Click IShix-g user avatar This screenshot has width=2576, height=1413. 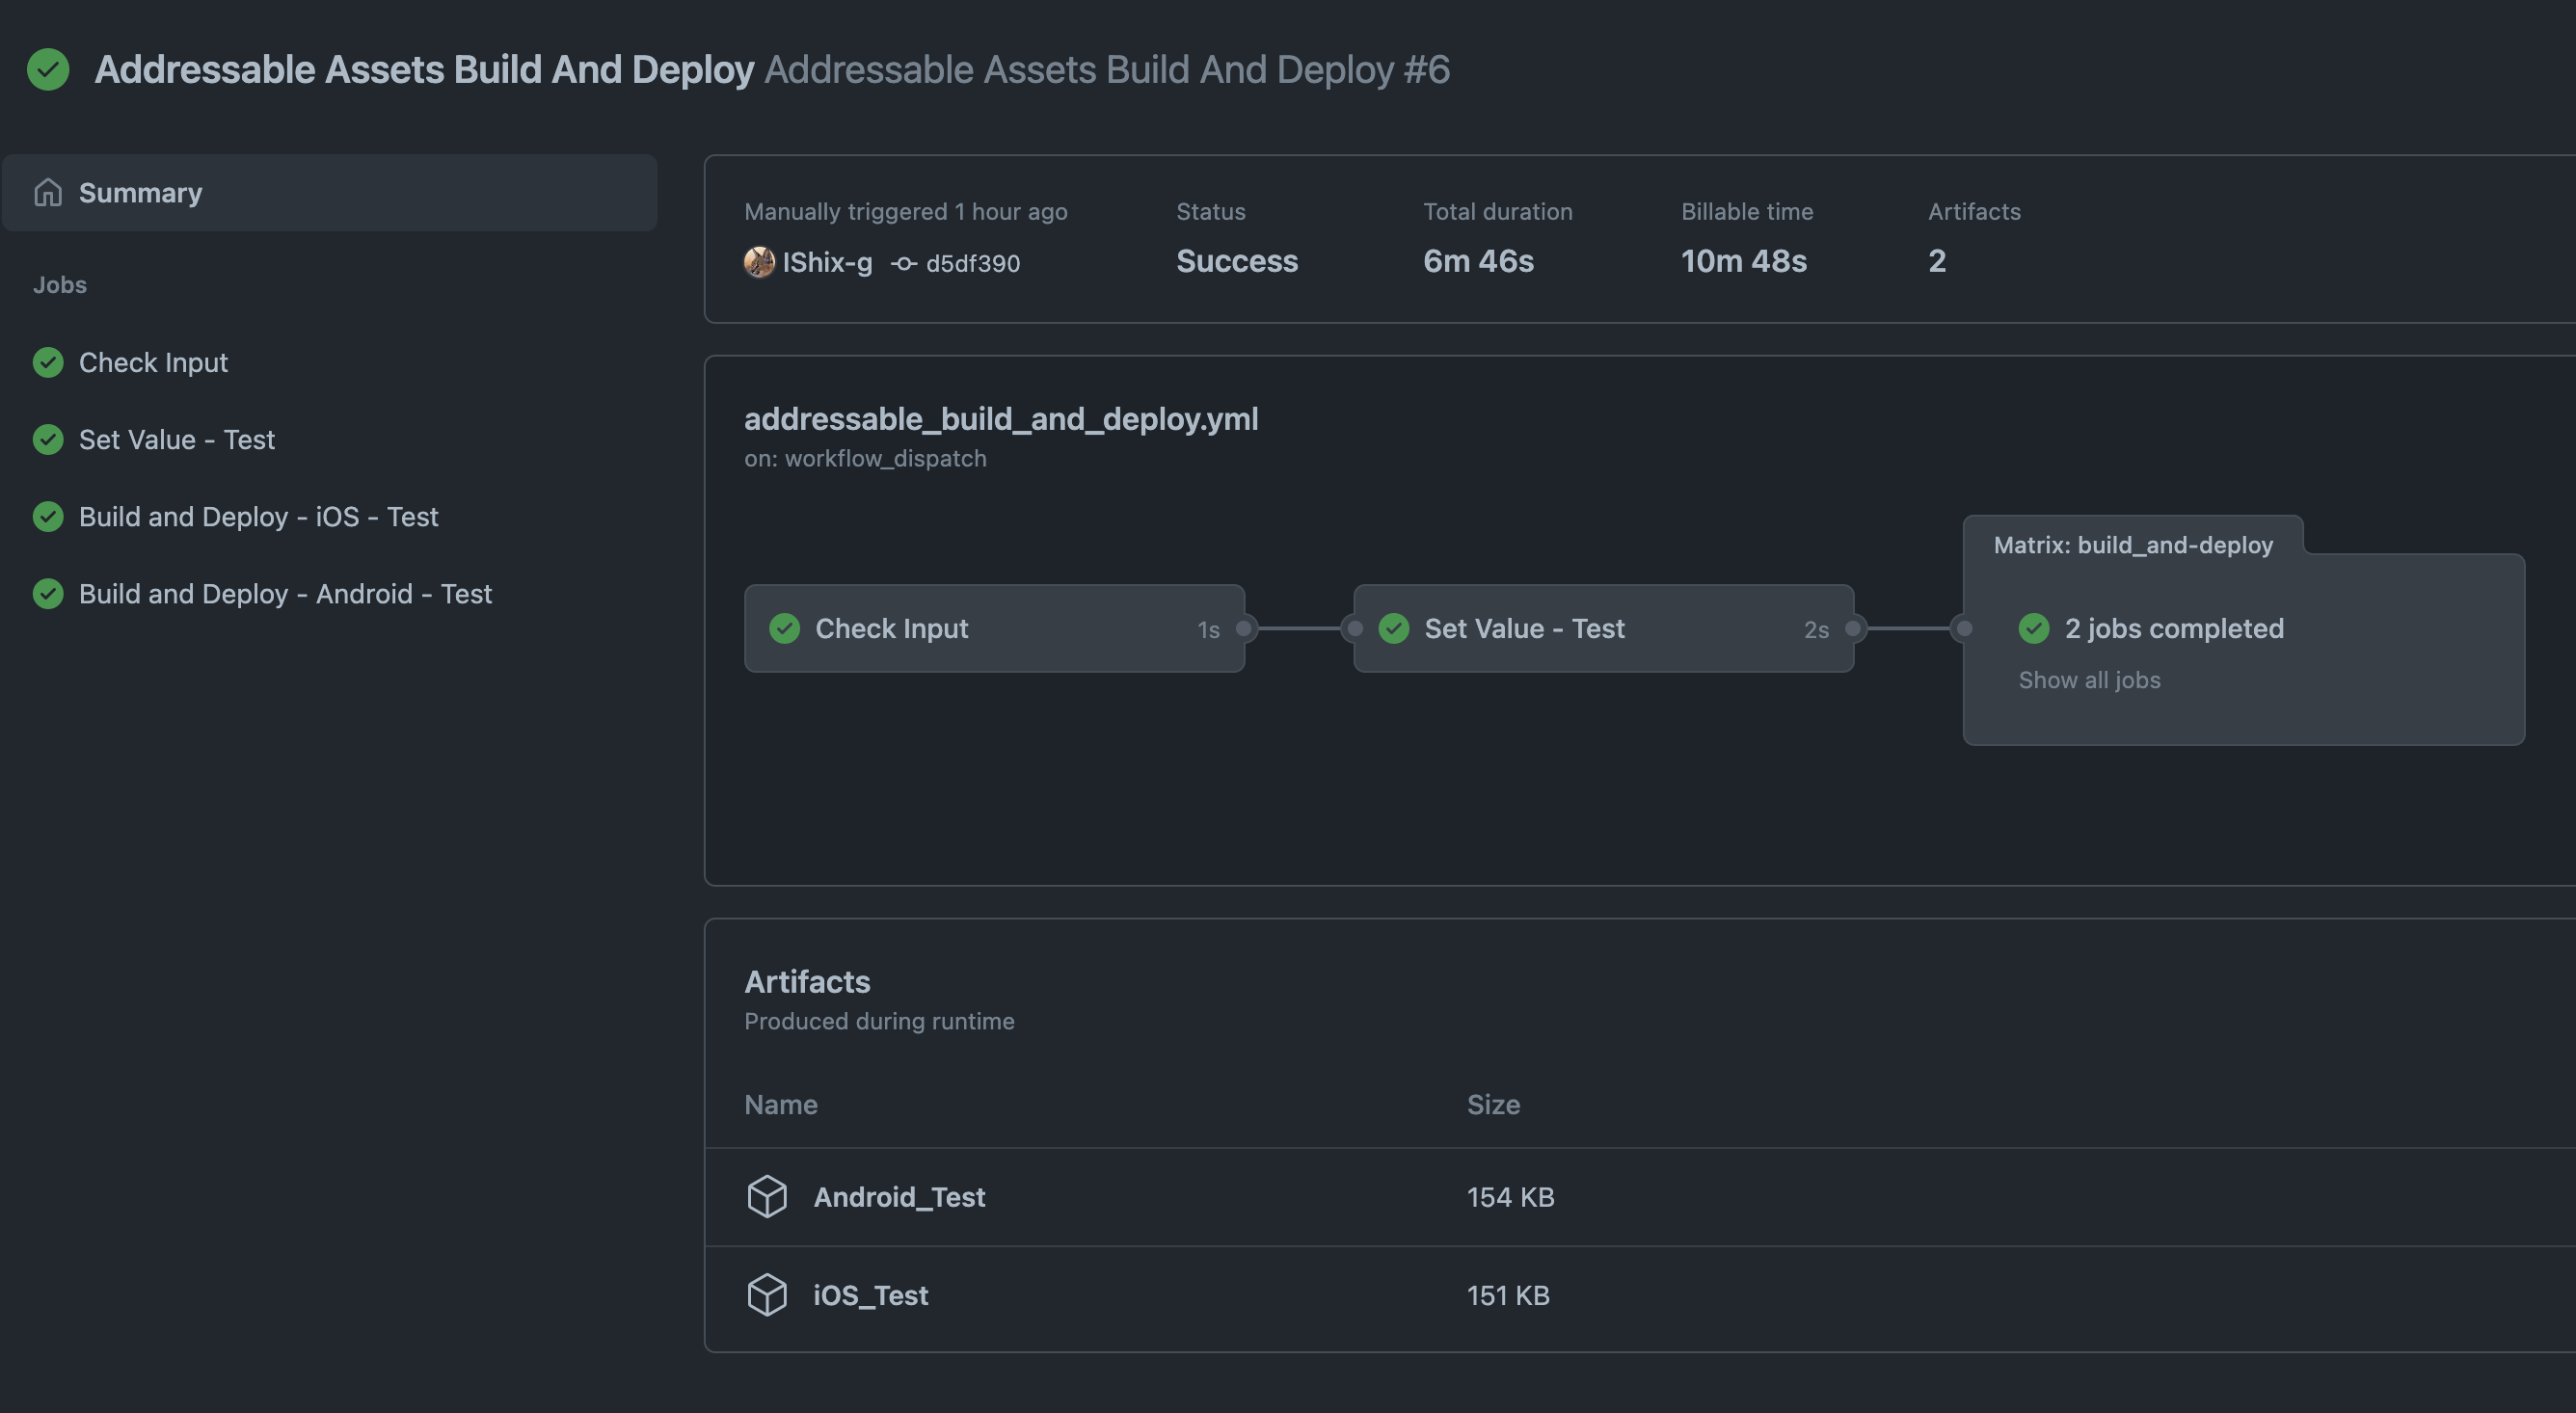click(x=759, y=262)
